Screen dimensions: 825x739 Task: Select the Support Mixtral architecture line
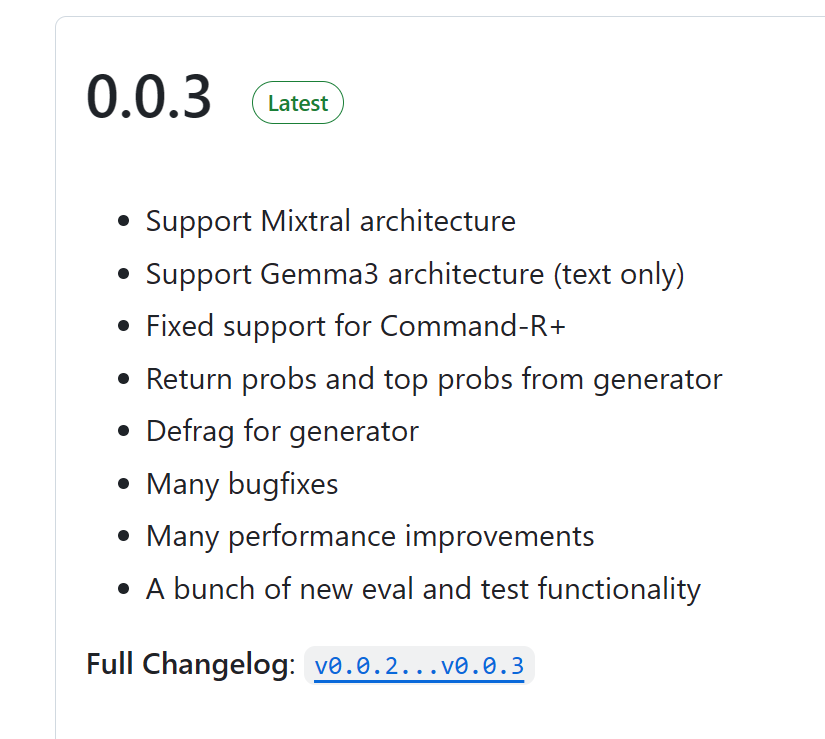tap(330, 221)
